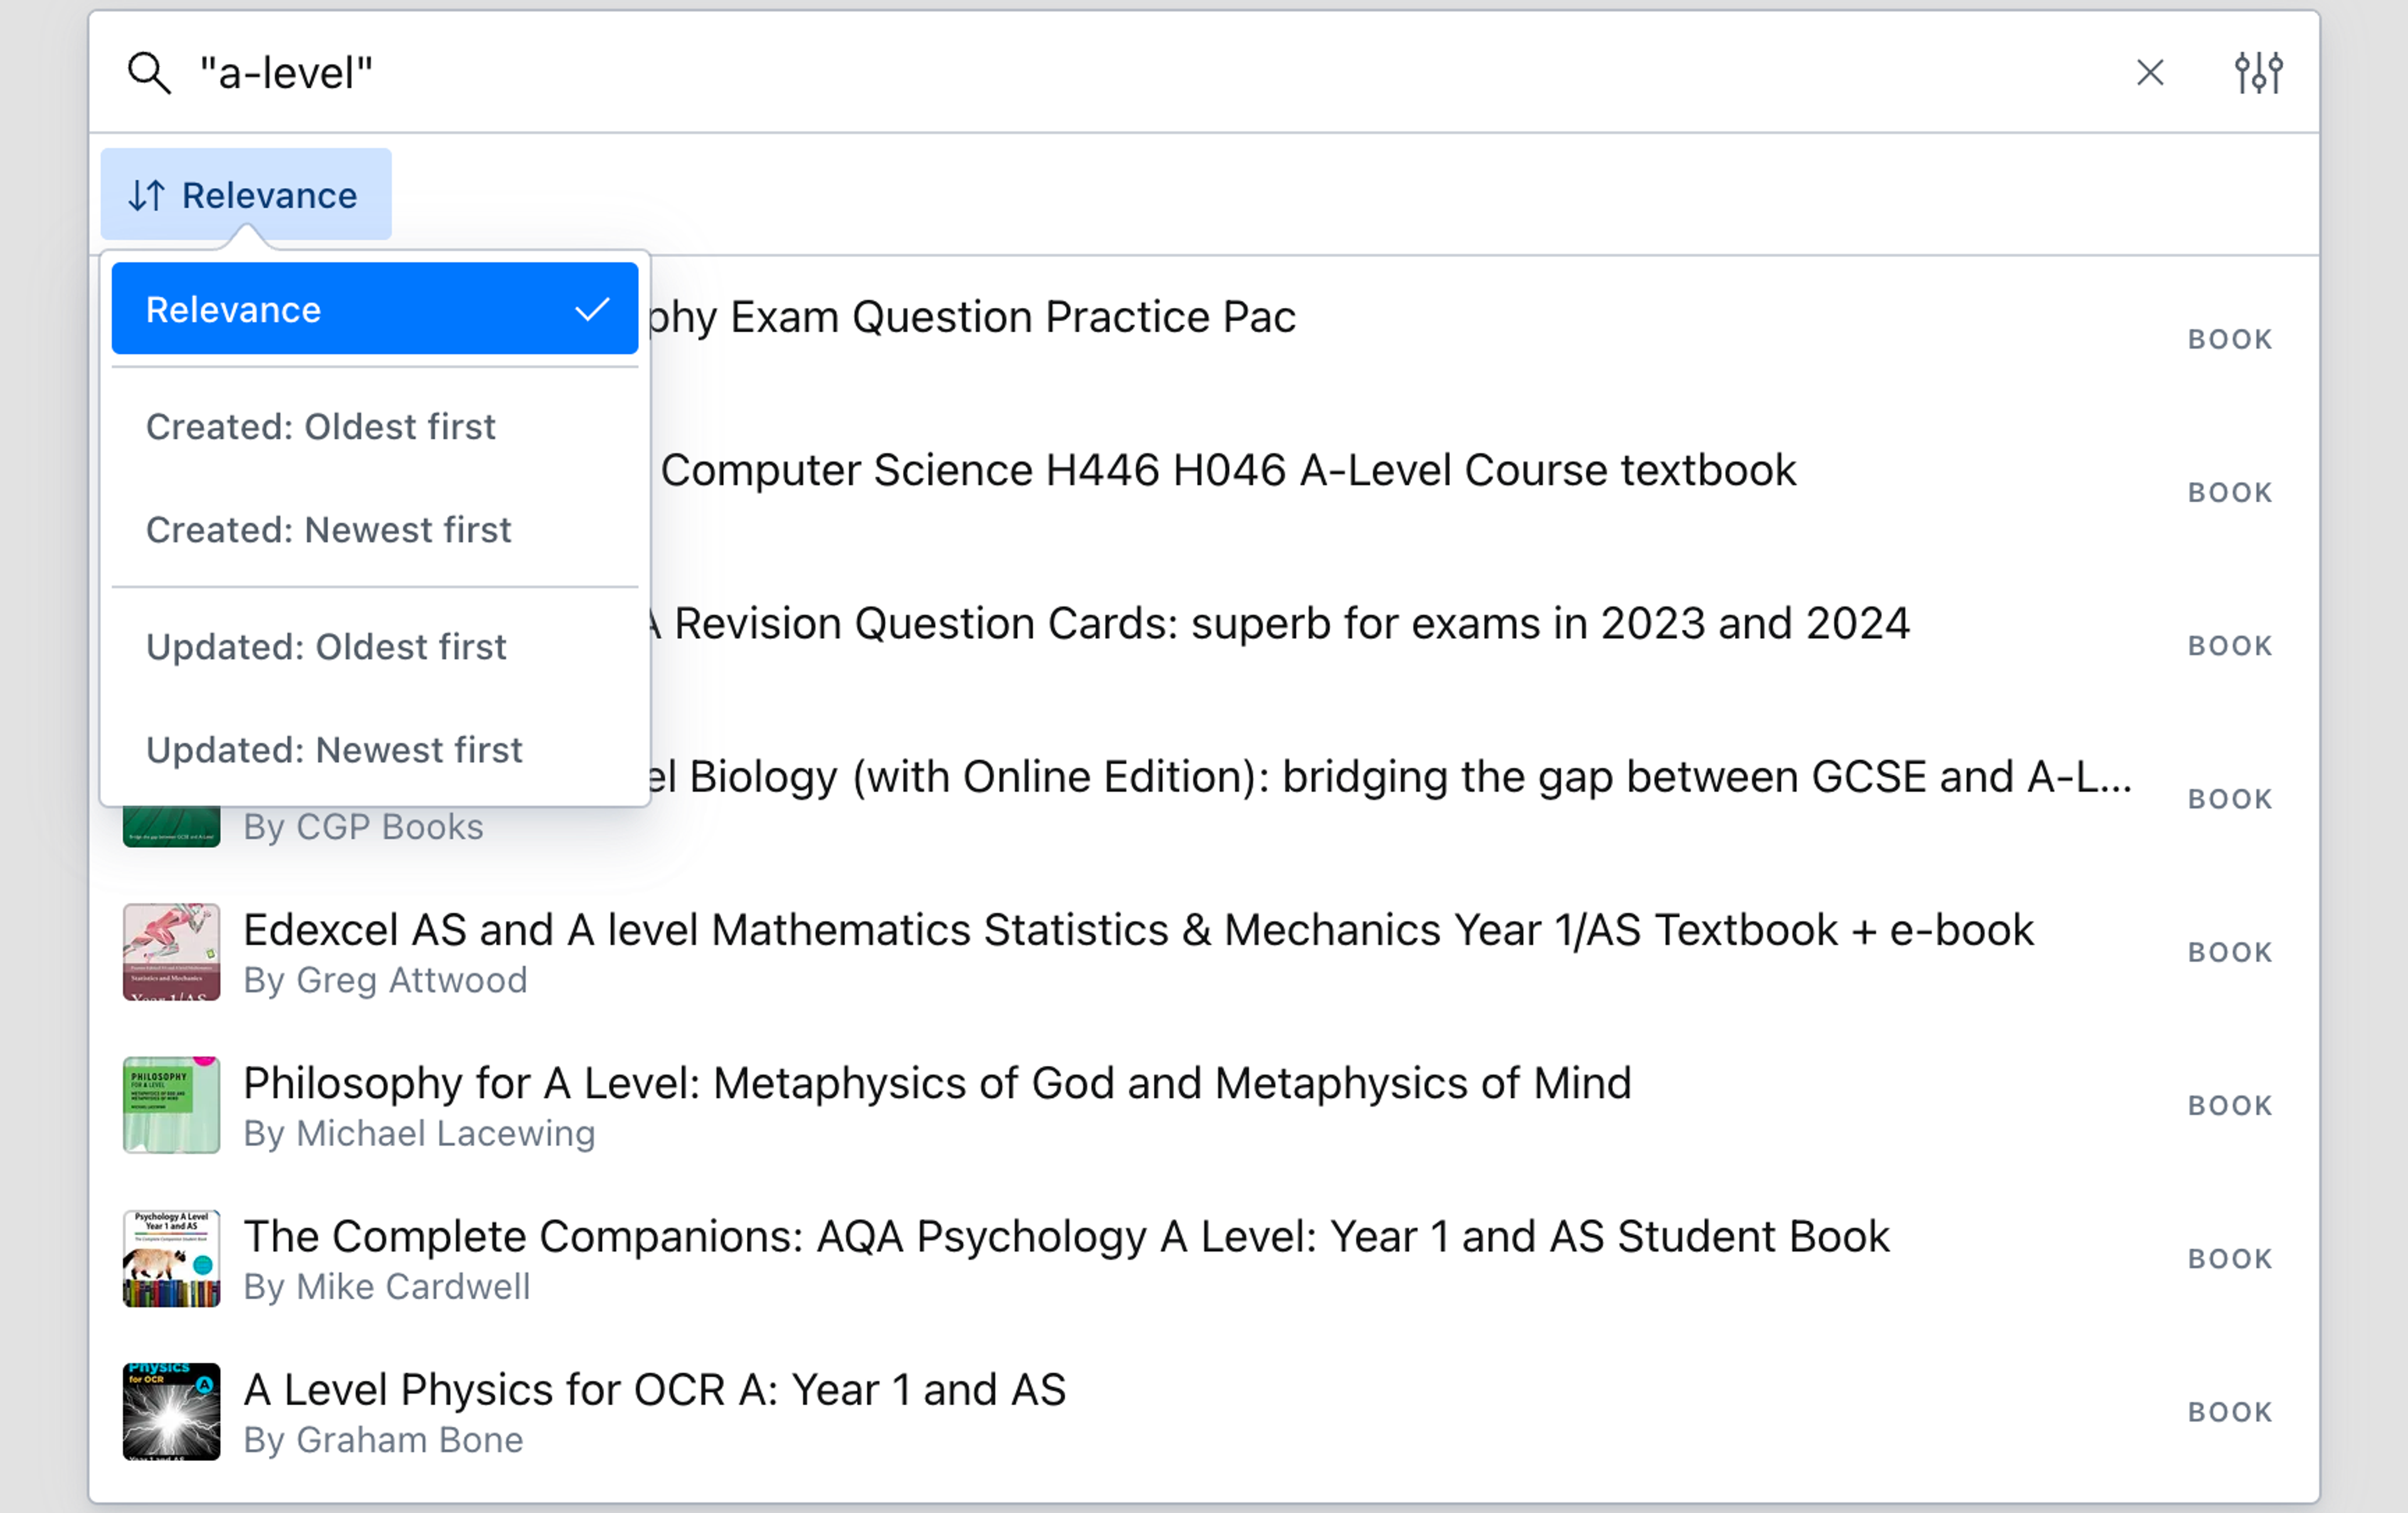Click the Relevance sort dropdown button
The width and height of the screenshot is (2408, 1513).
pyautogui.click(x=246, y=195)
